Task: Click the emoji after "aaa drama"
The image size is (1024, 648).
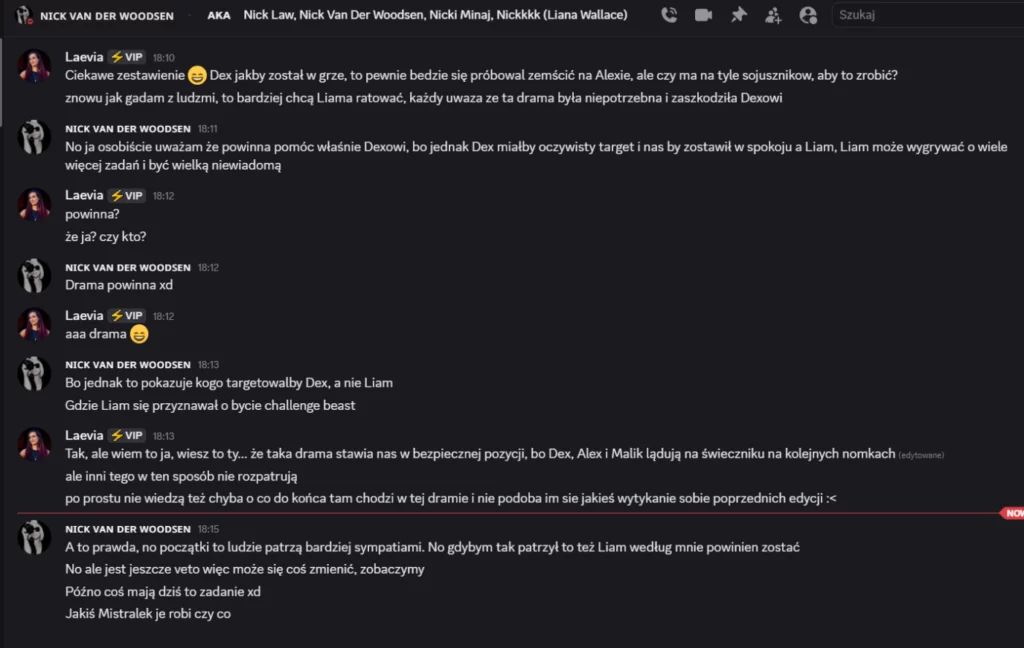Action: (x=140, y=334)
